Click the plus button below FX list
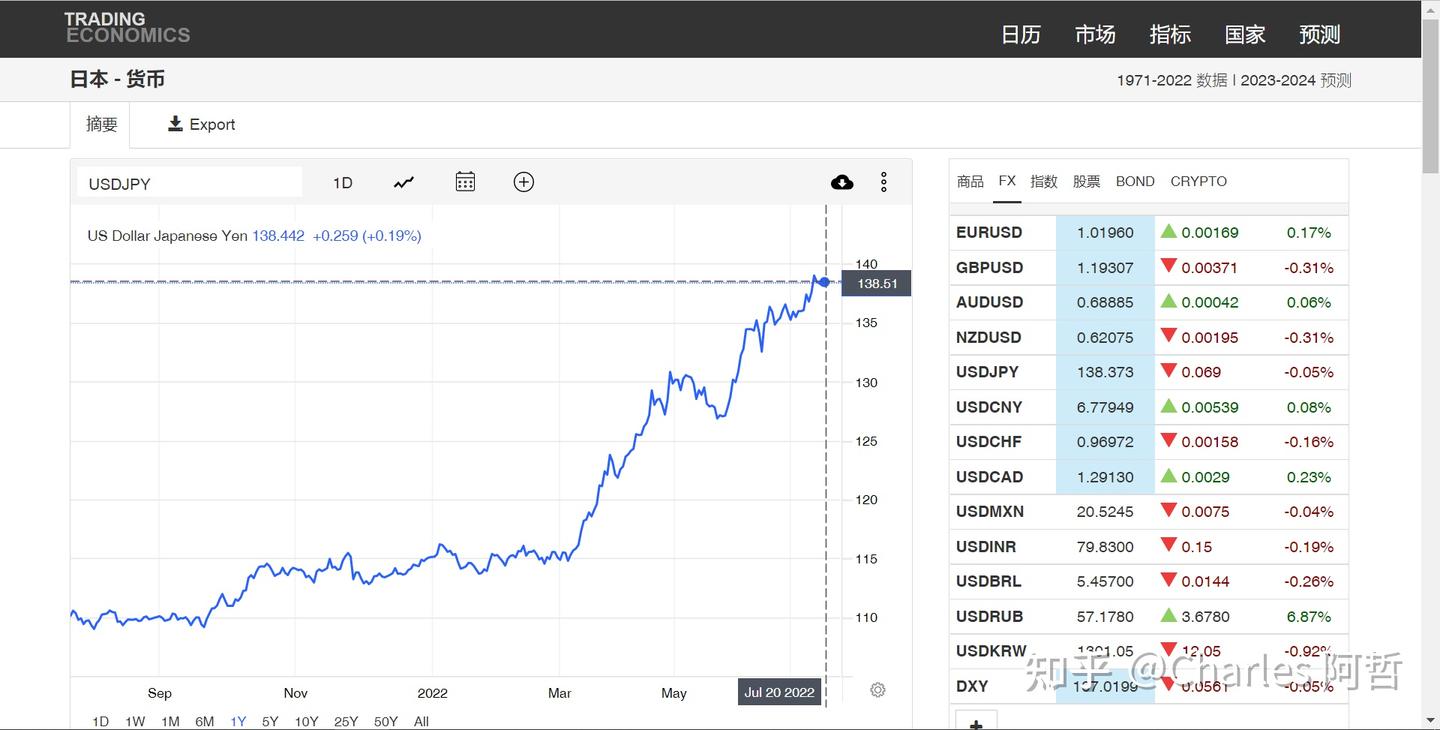This screenshot has height=730, width=1440. point(976,723)
